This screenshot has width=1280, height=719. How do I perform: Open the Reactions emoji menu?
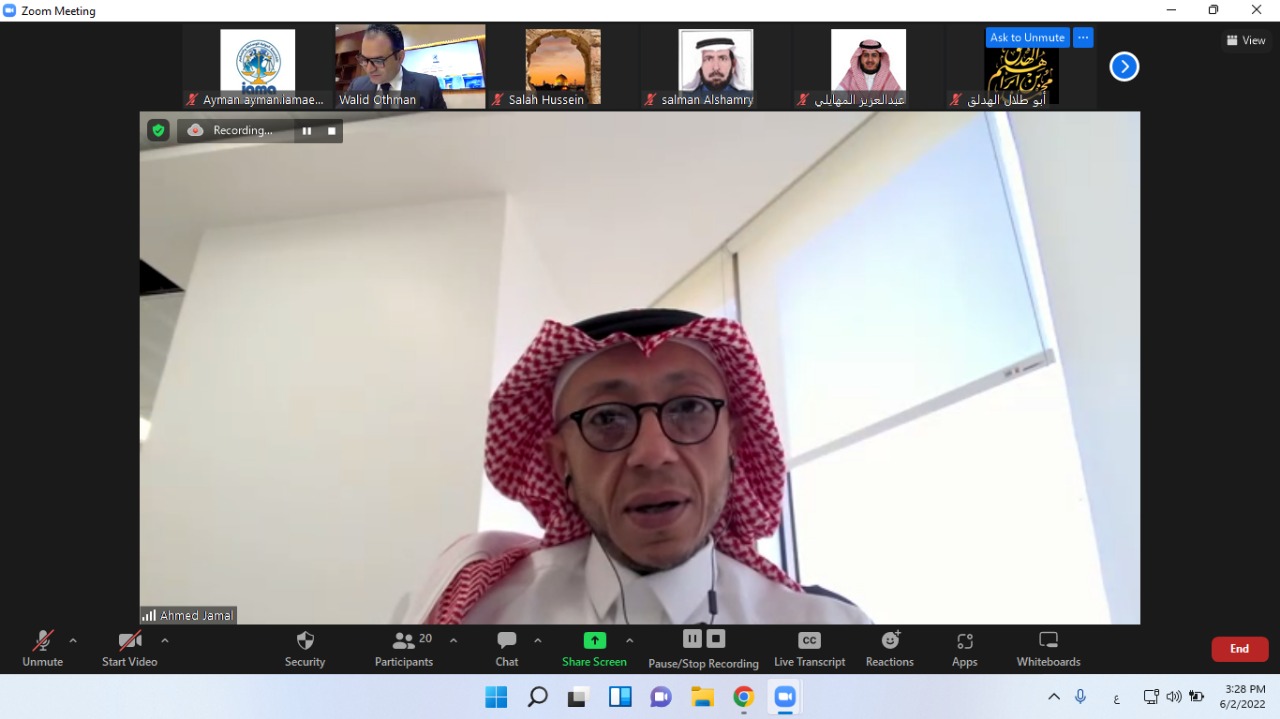[x=889, y=649]
